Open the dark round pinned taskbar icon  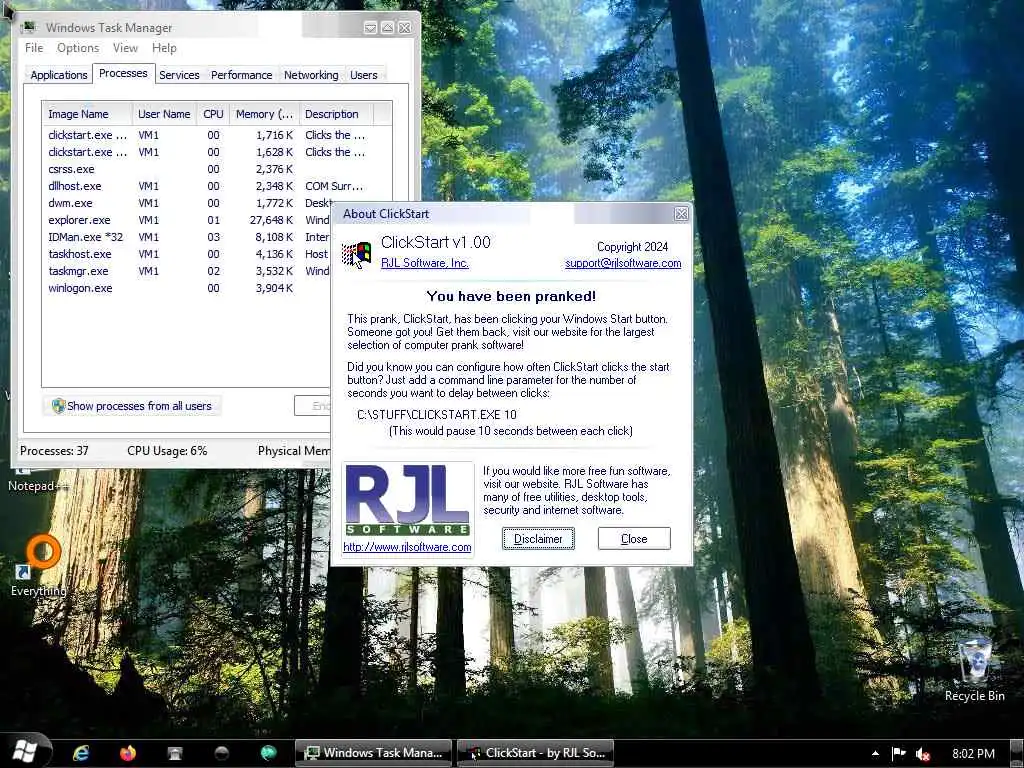(x=221, y=753)
